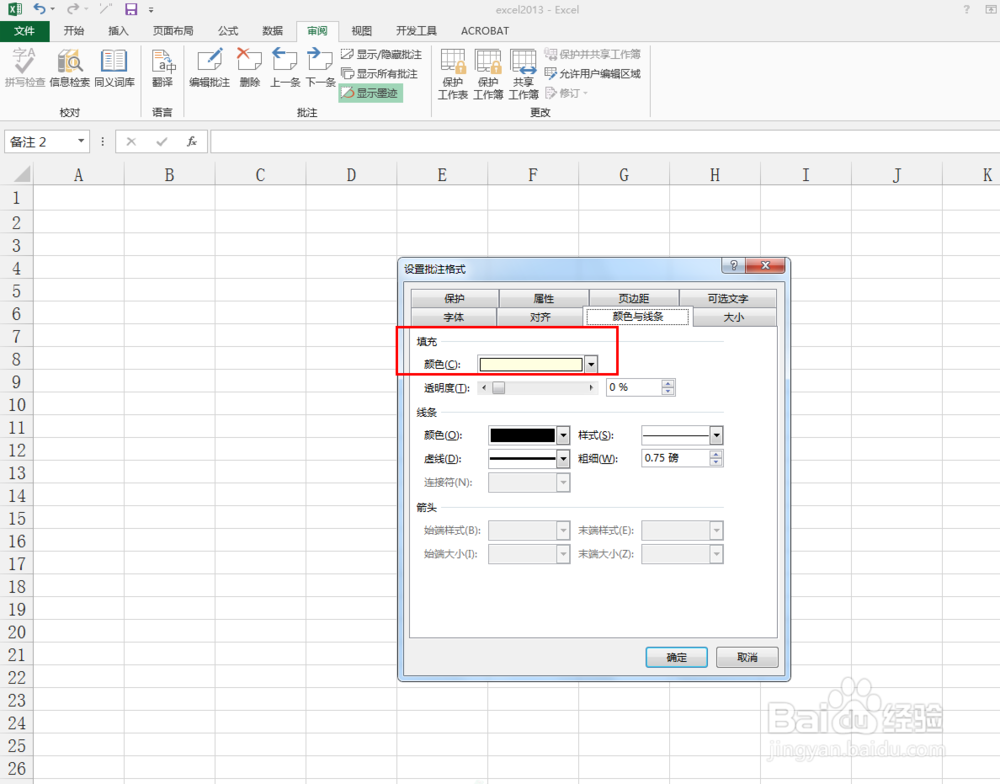Click the cancel (X) formula bar icon
Screen dimensions: 1000x784
(131, 142)
